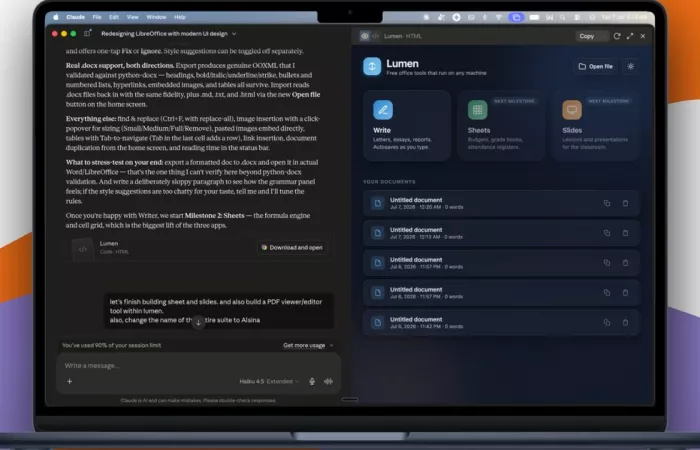Open the Untitled document from 11:42 PM

tap(501, 322)
